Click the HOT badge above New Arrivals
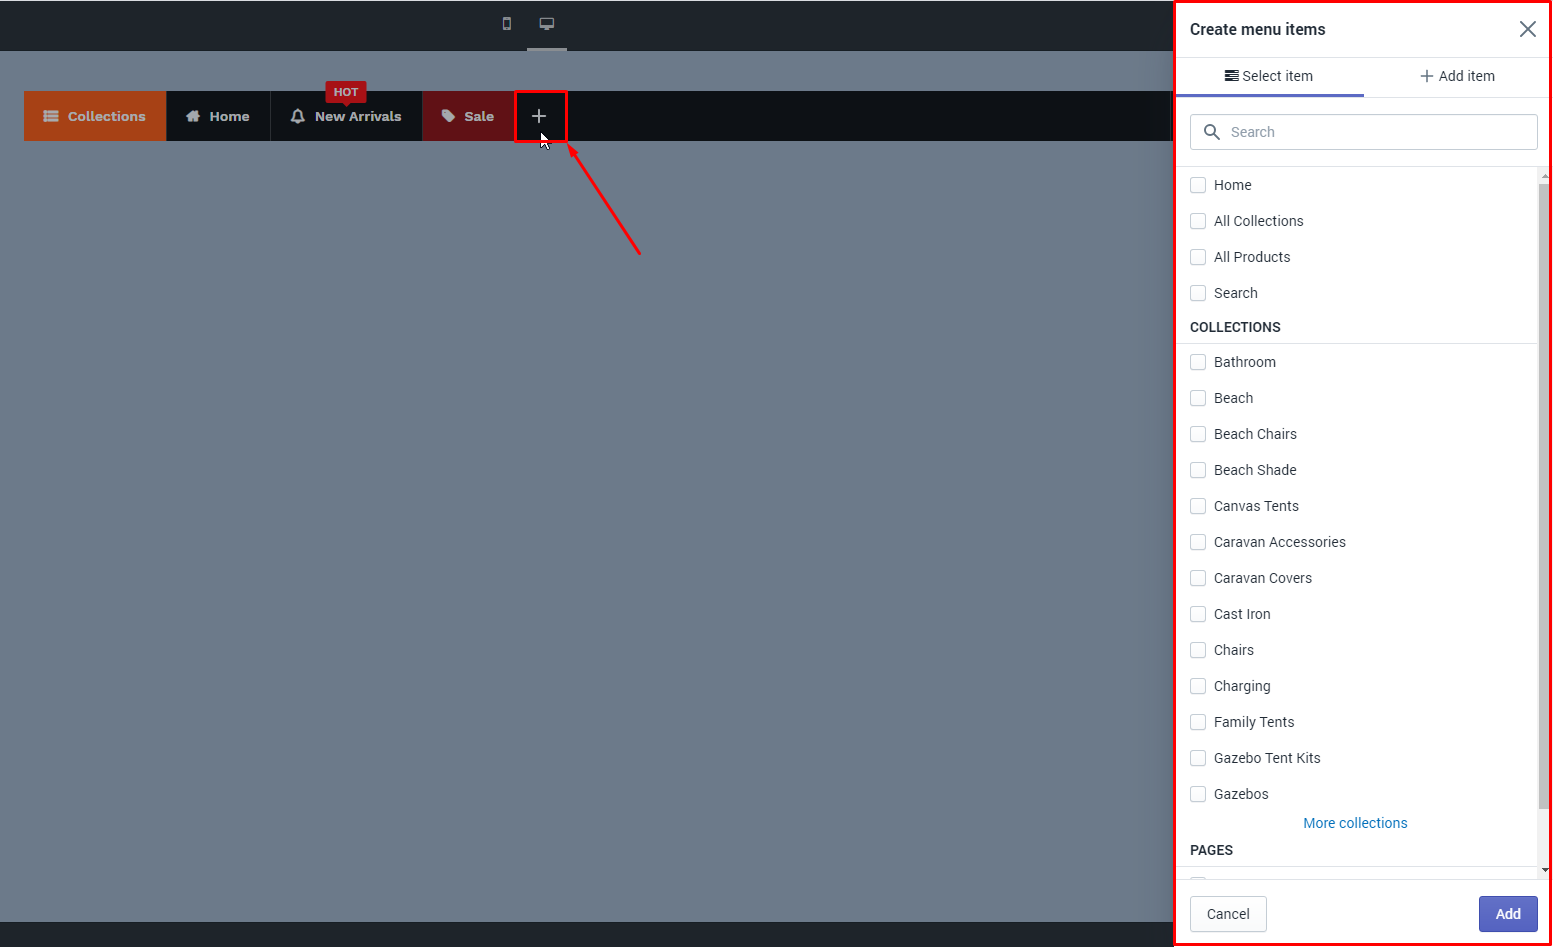The width and height of the screenshot is (1553, 947). 346,92
